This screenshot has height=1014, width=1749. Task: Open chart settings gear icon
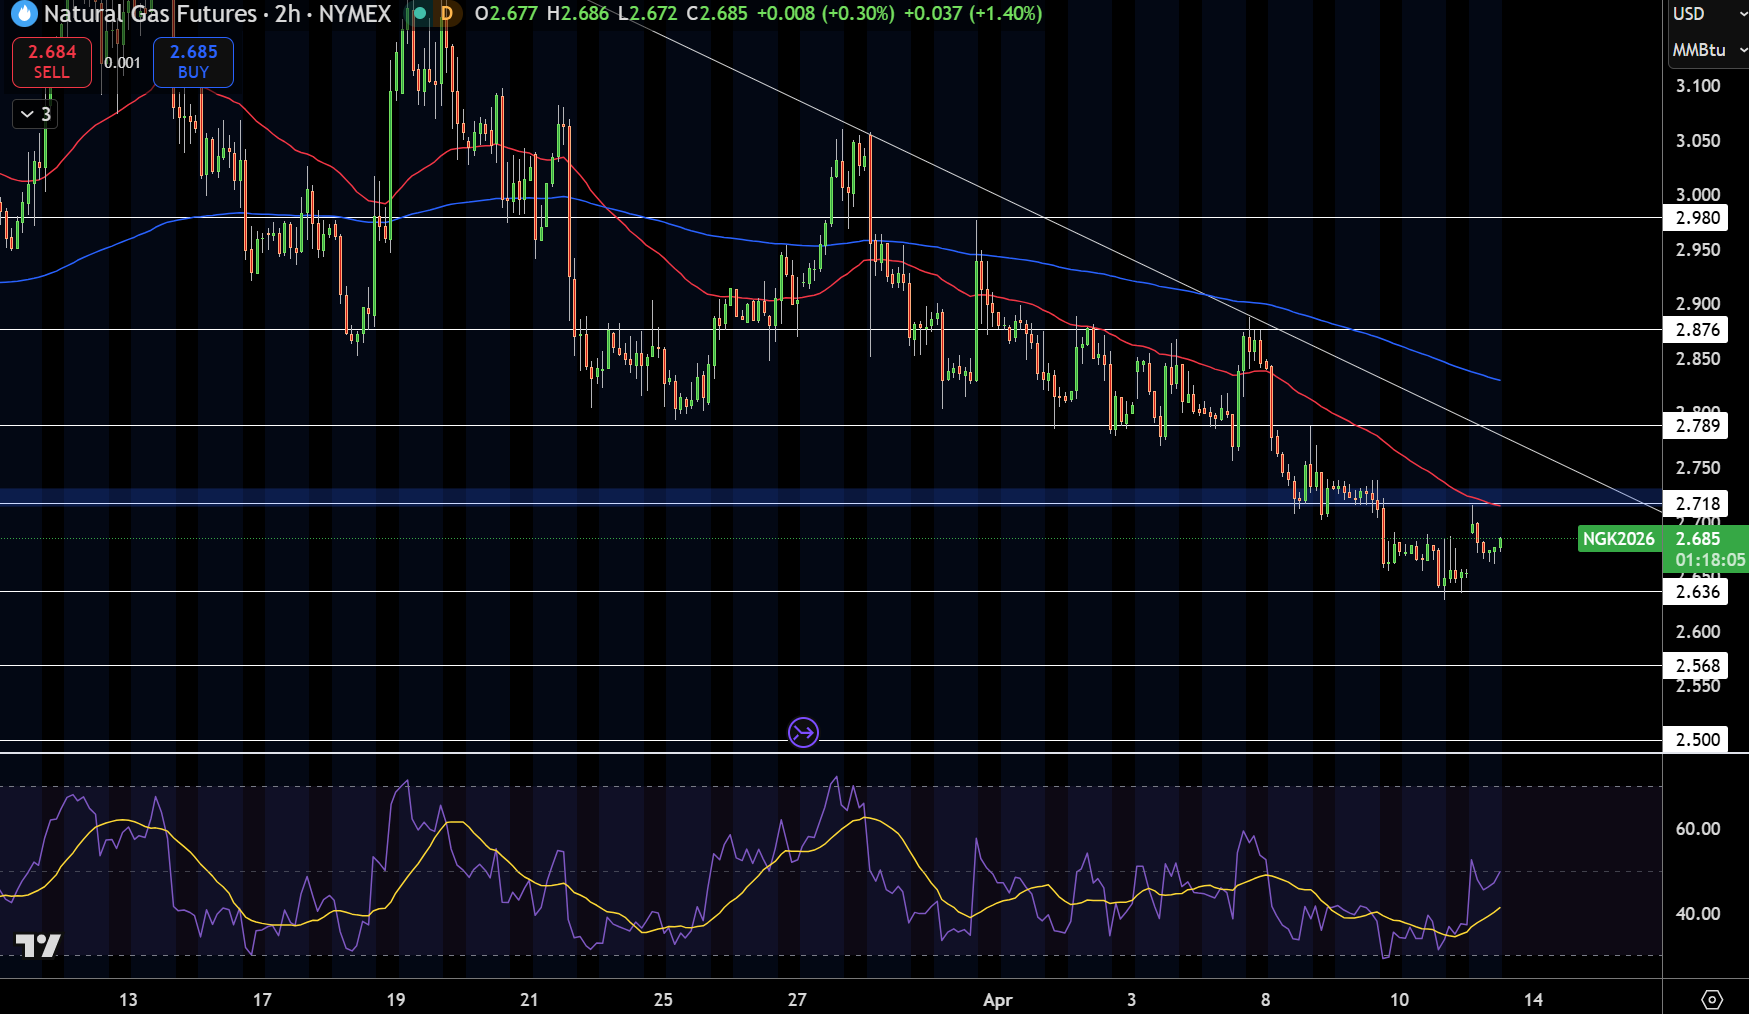click(x=1712, y=999)
